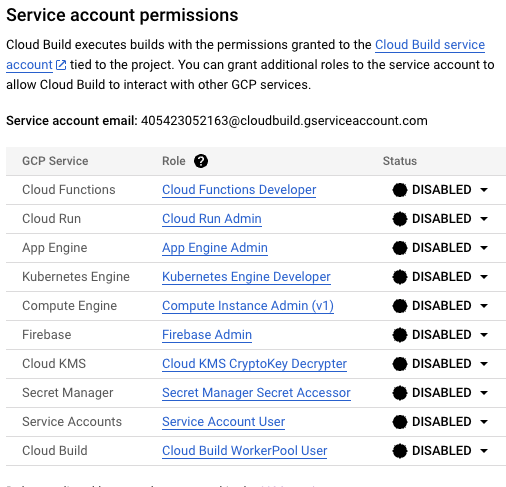Open Cloud KMS CryptoKey Decrypter link
This screenshot has width=506, height=487.
[254, 364]
